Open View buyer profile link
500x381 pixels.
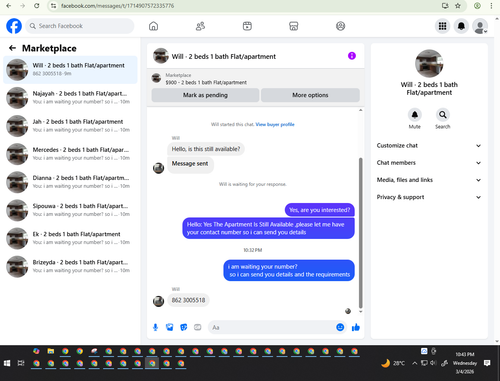pos(275,124)
